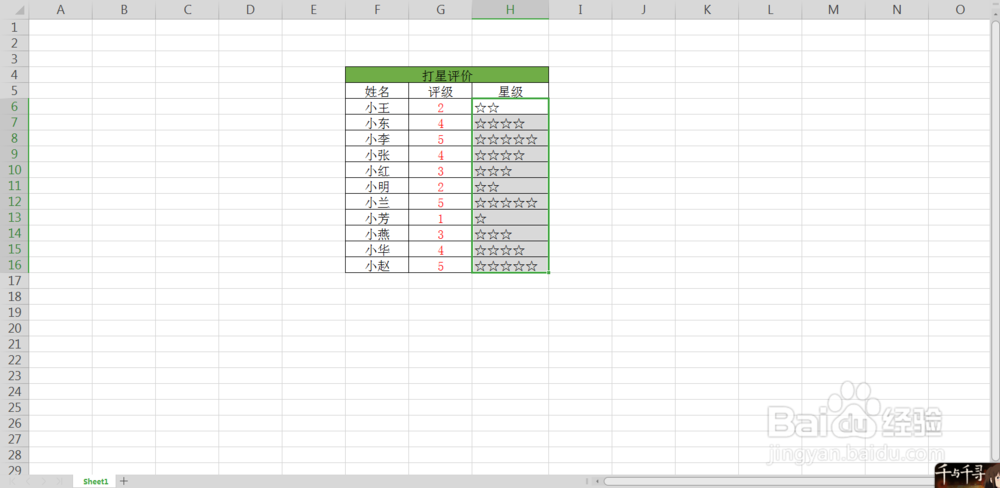
Task: Click the name cell 小赵
Action: pos(377,265)
